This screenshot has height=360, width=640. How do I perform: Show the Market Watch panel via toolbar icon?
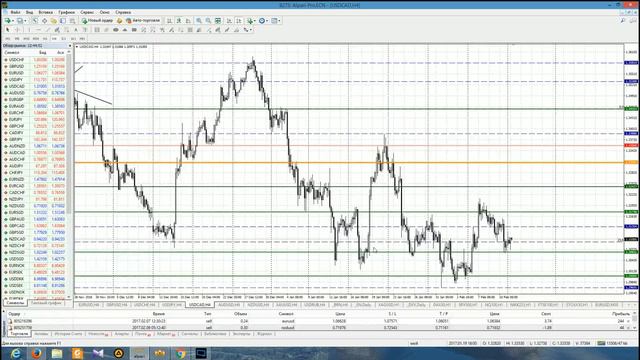35,20
